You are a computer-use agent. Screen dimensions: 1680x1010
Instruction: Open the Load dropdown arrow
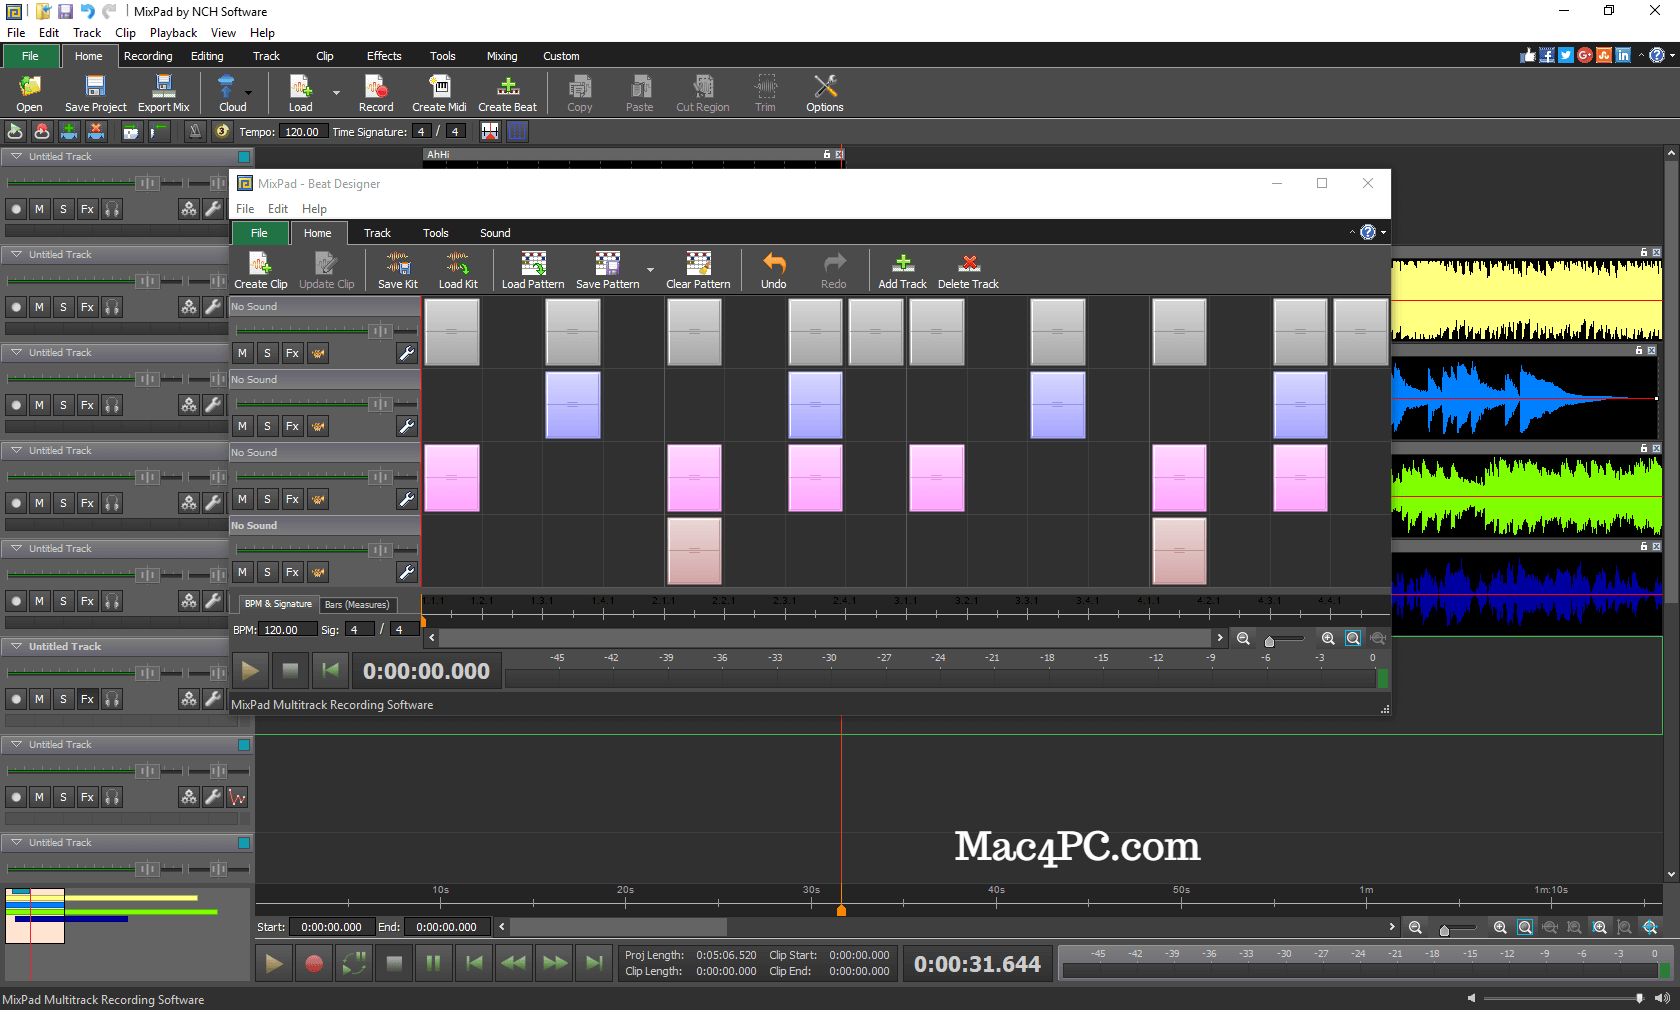336,93
